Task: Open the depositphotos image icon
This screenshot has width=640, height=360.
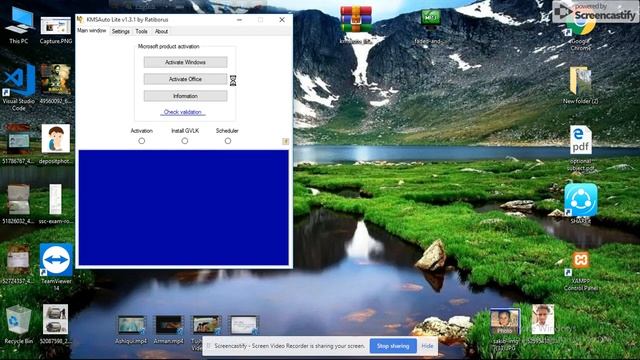Action: [56, 144]
